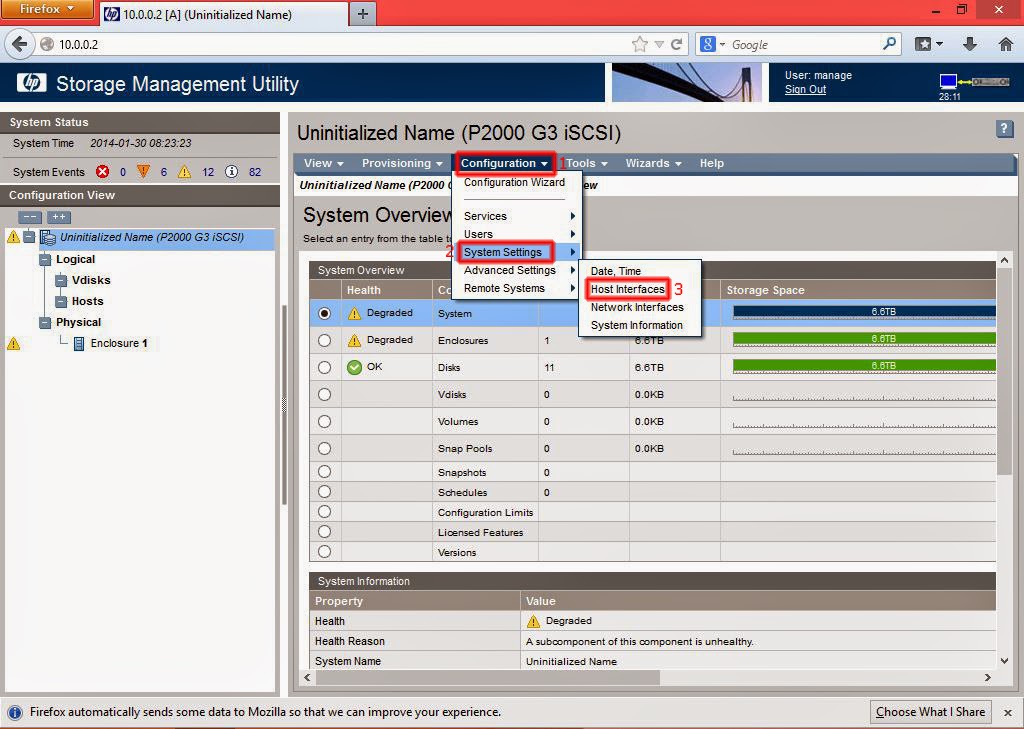Viewport: 1024px width, 729px height.
Task: Select the Volumes row radio button
Action: (324, 421)
